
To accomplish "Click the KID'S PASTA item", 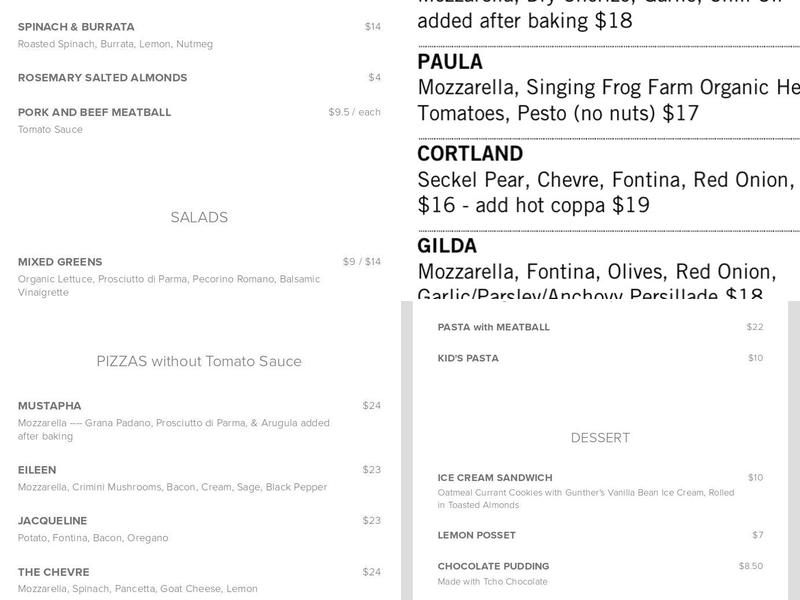I will click(x=468, y=358).
